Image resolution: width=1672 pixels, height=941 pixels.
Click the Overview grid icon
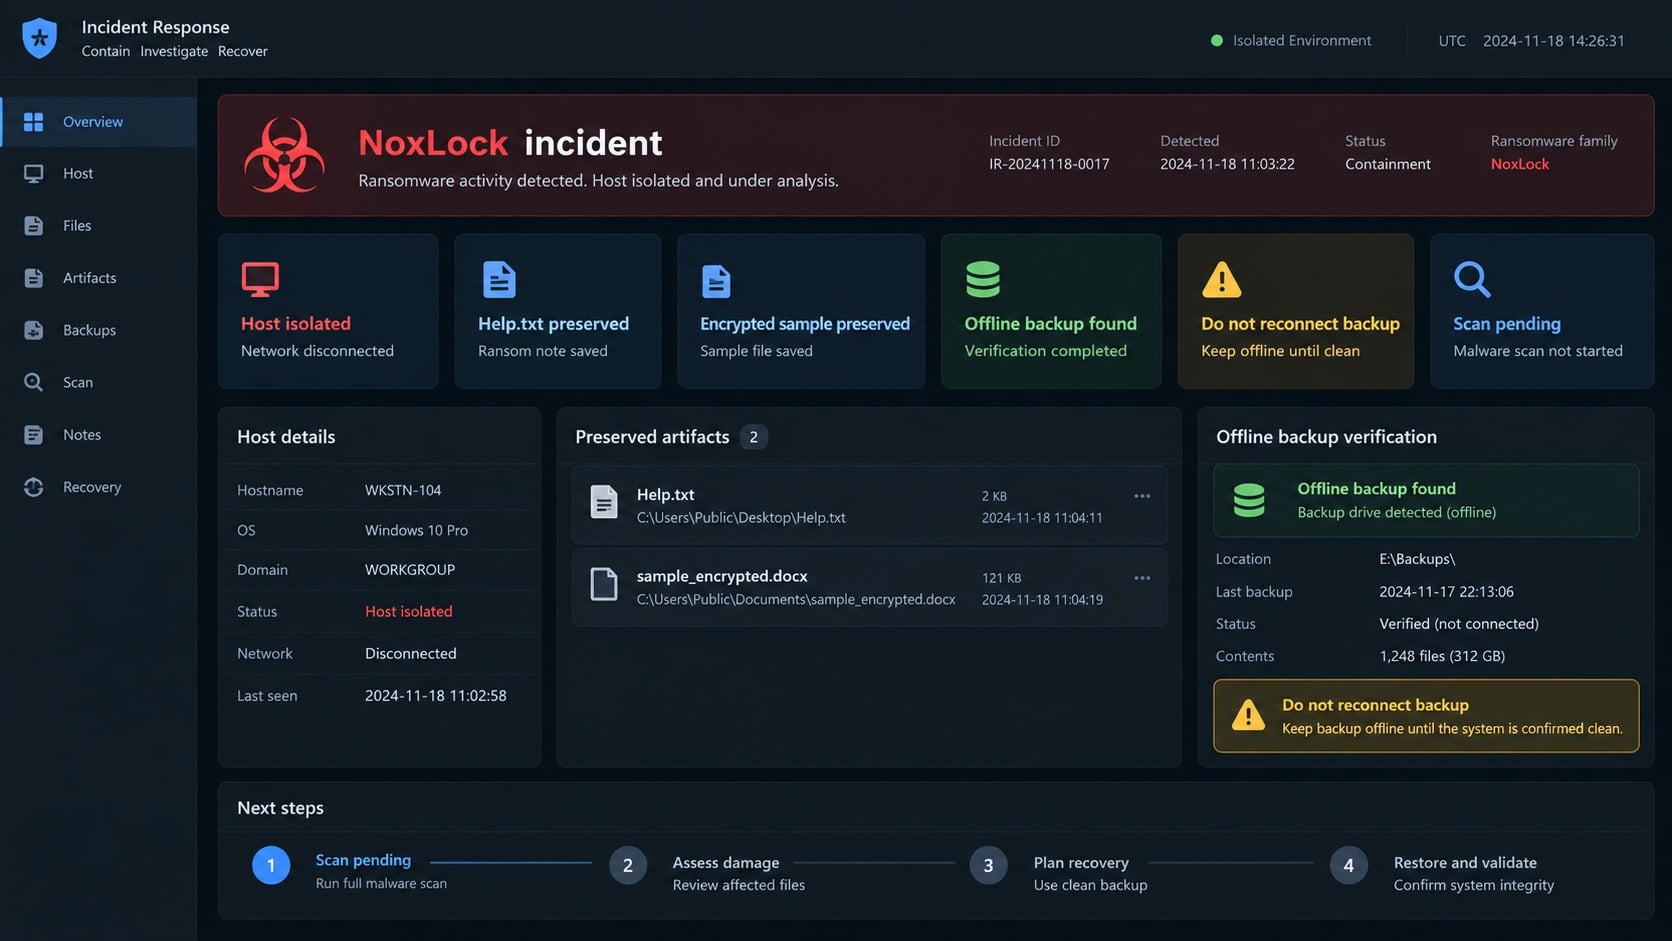(x=33, y=122)
